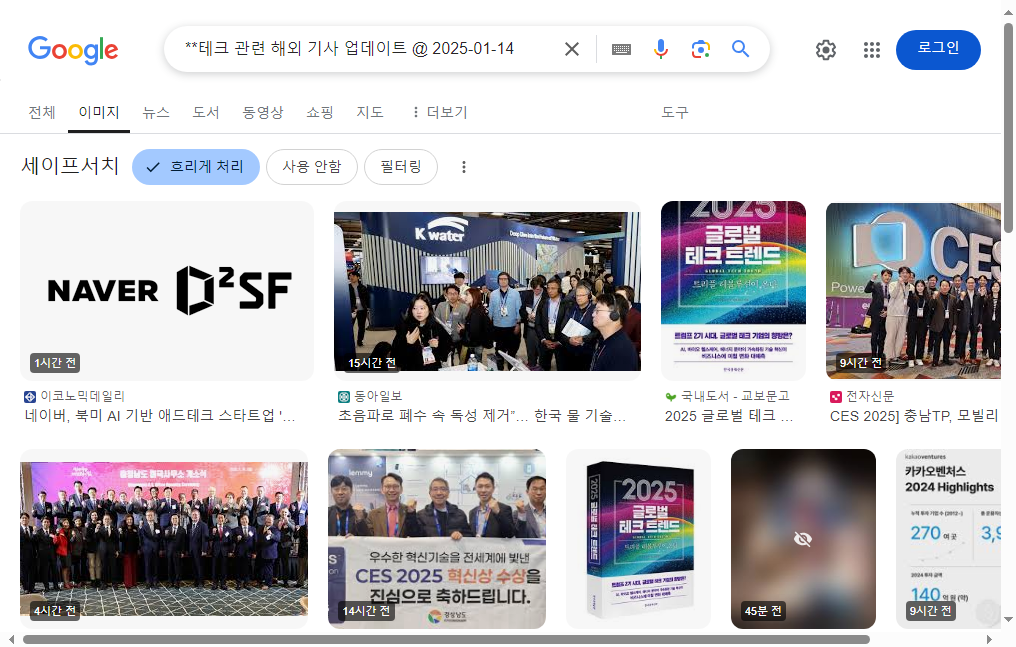Open the CES 2025 혁신상 수상 banner photo

pyautogui.click(x=437, y=539)
